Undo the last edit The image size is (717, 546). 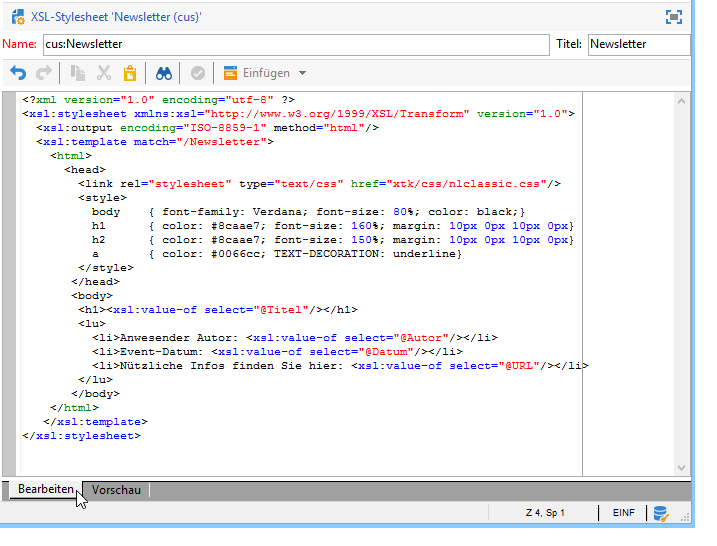click(18, 73)
